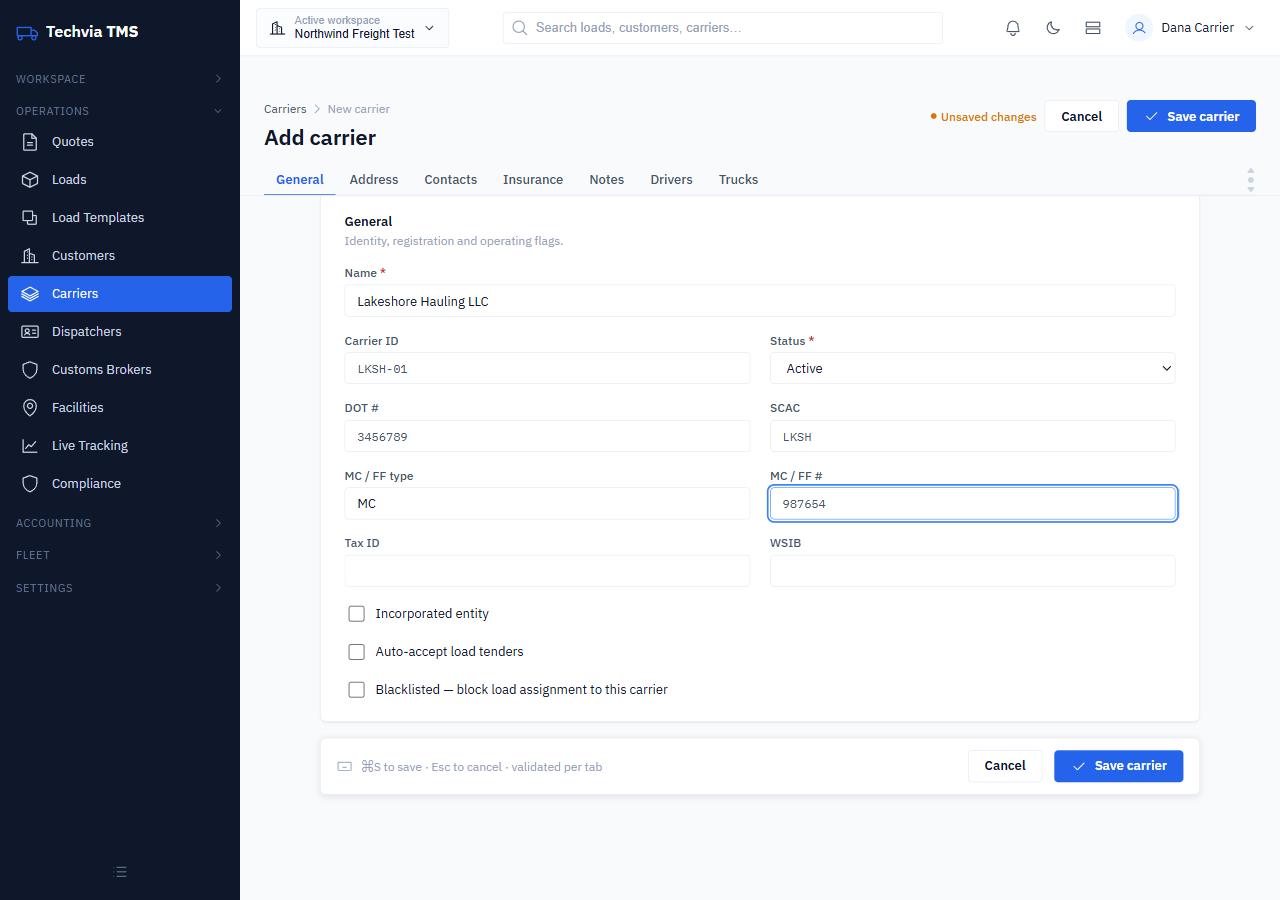1280x900 pixels.
Task: Click the Carrier ID field
Action: (547, 368)
